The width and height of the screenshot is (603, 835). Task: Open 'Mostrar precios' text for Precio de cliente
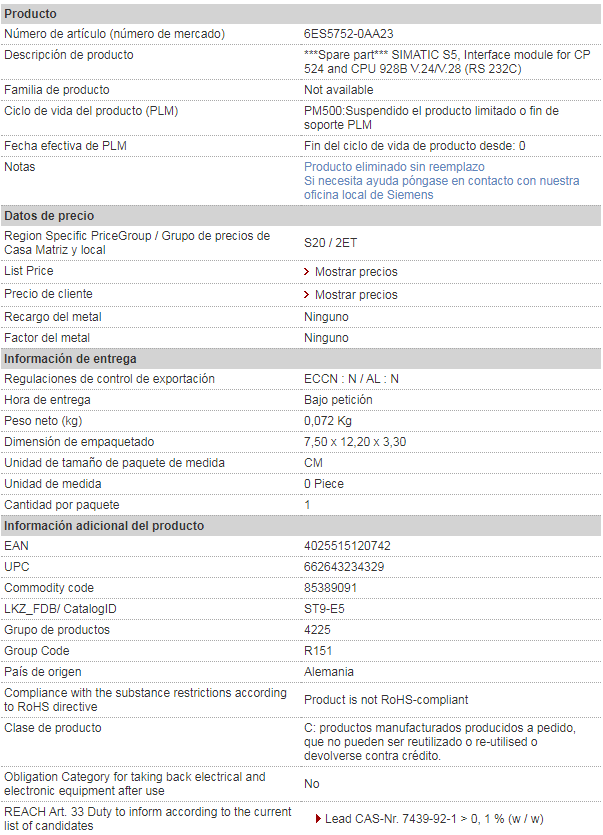(x=356, y=295)
